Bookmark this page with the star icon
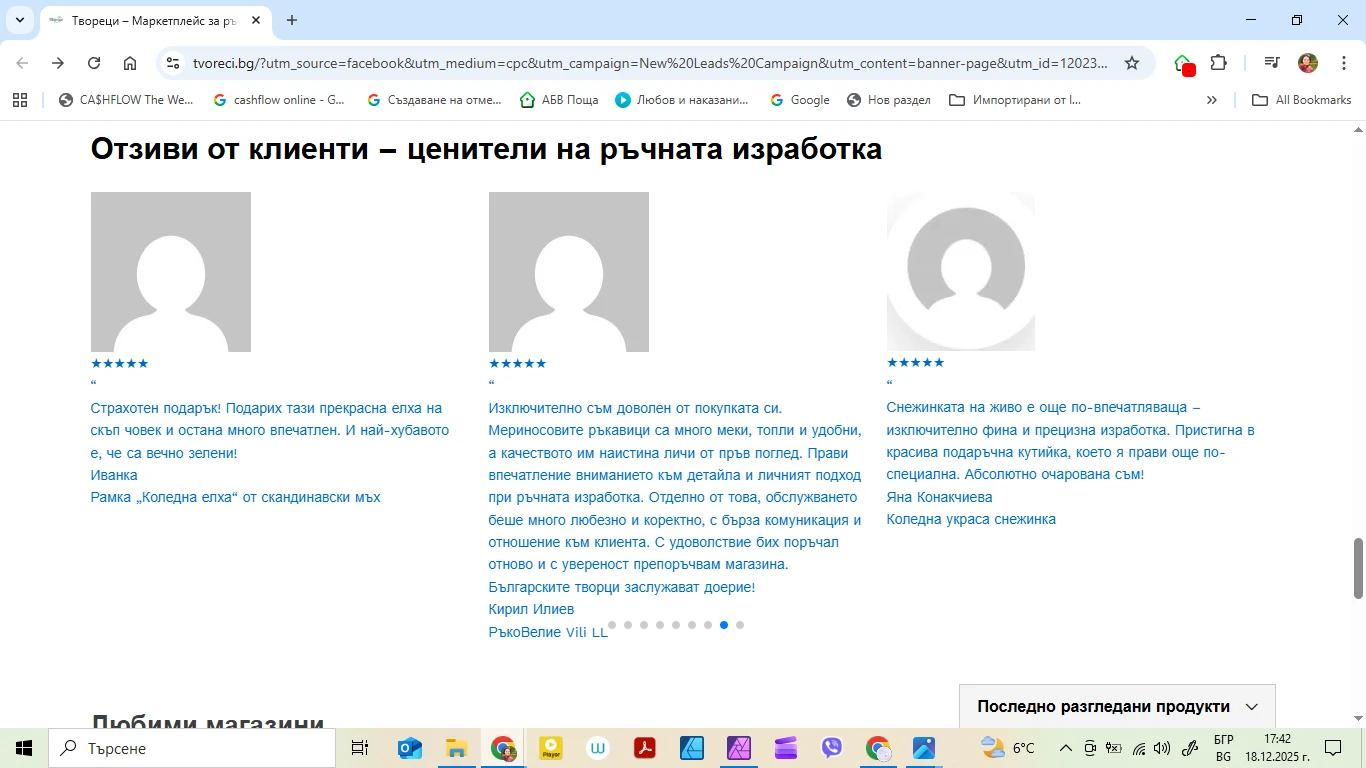Viewport: 1366px width, 768px height. [1132, 63]
